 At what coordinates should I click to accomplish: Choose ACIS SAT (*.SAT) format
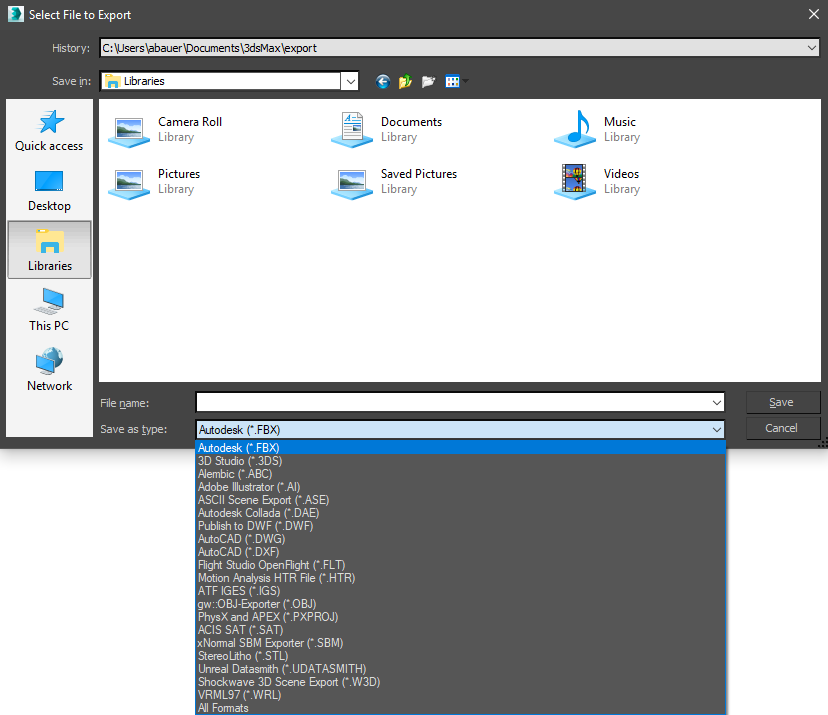460,630
